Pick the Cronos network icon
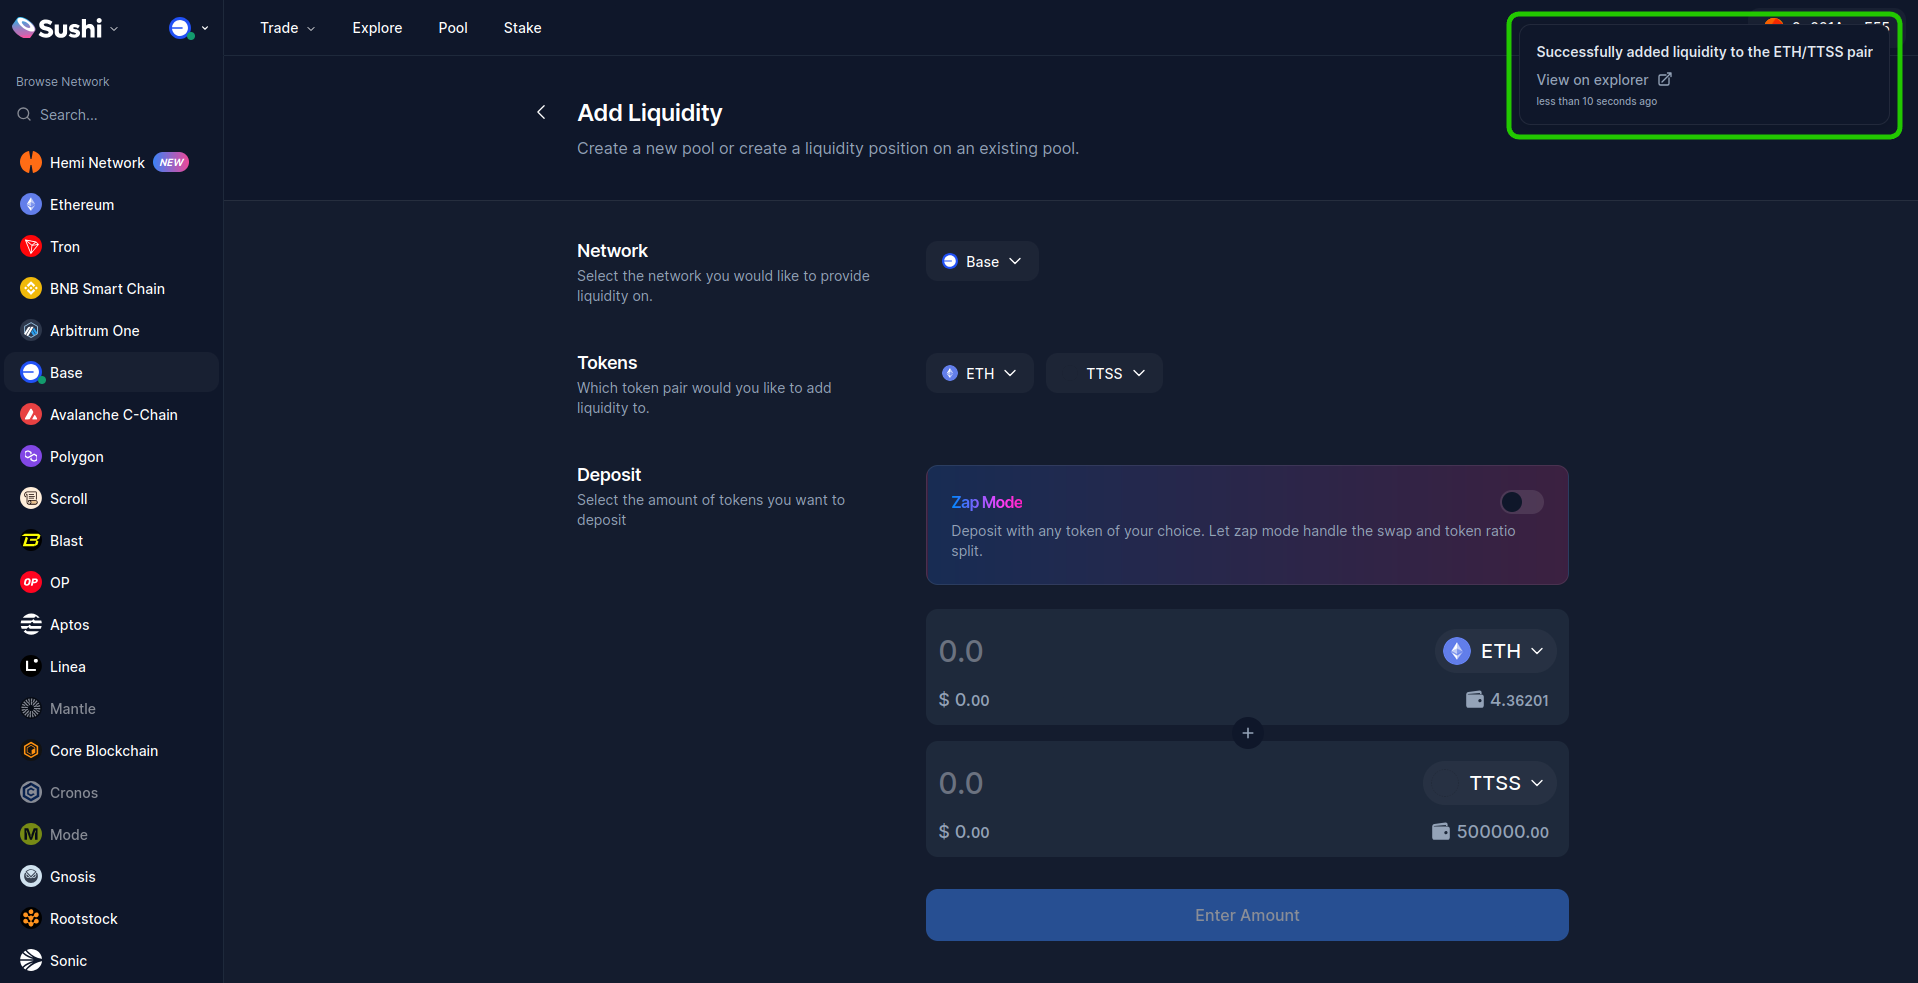The image size is (1918, 983). click(x=31, y=792)
